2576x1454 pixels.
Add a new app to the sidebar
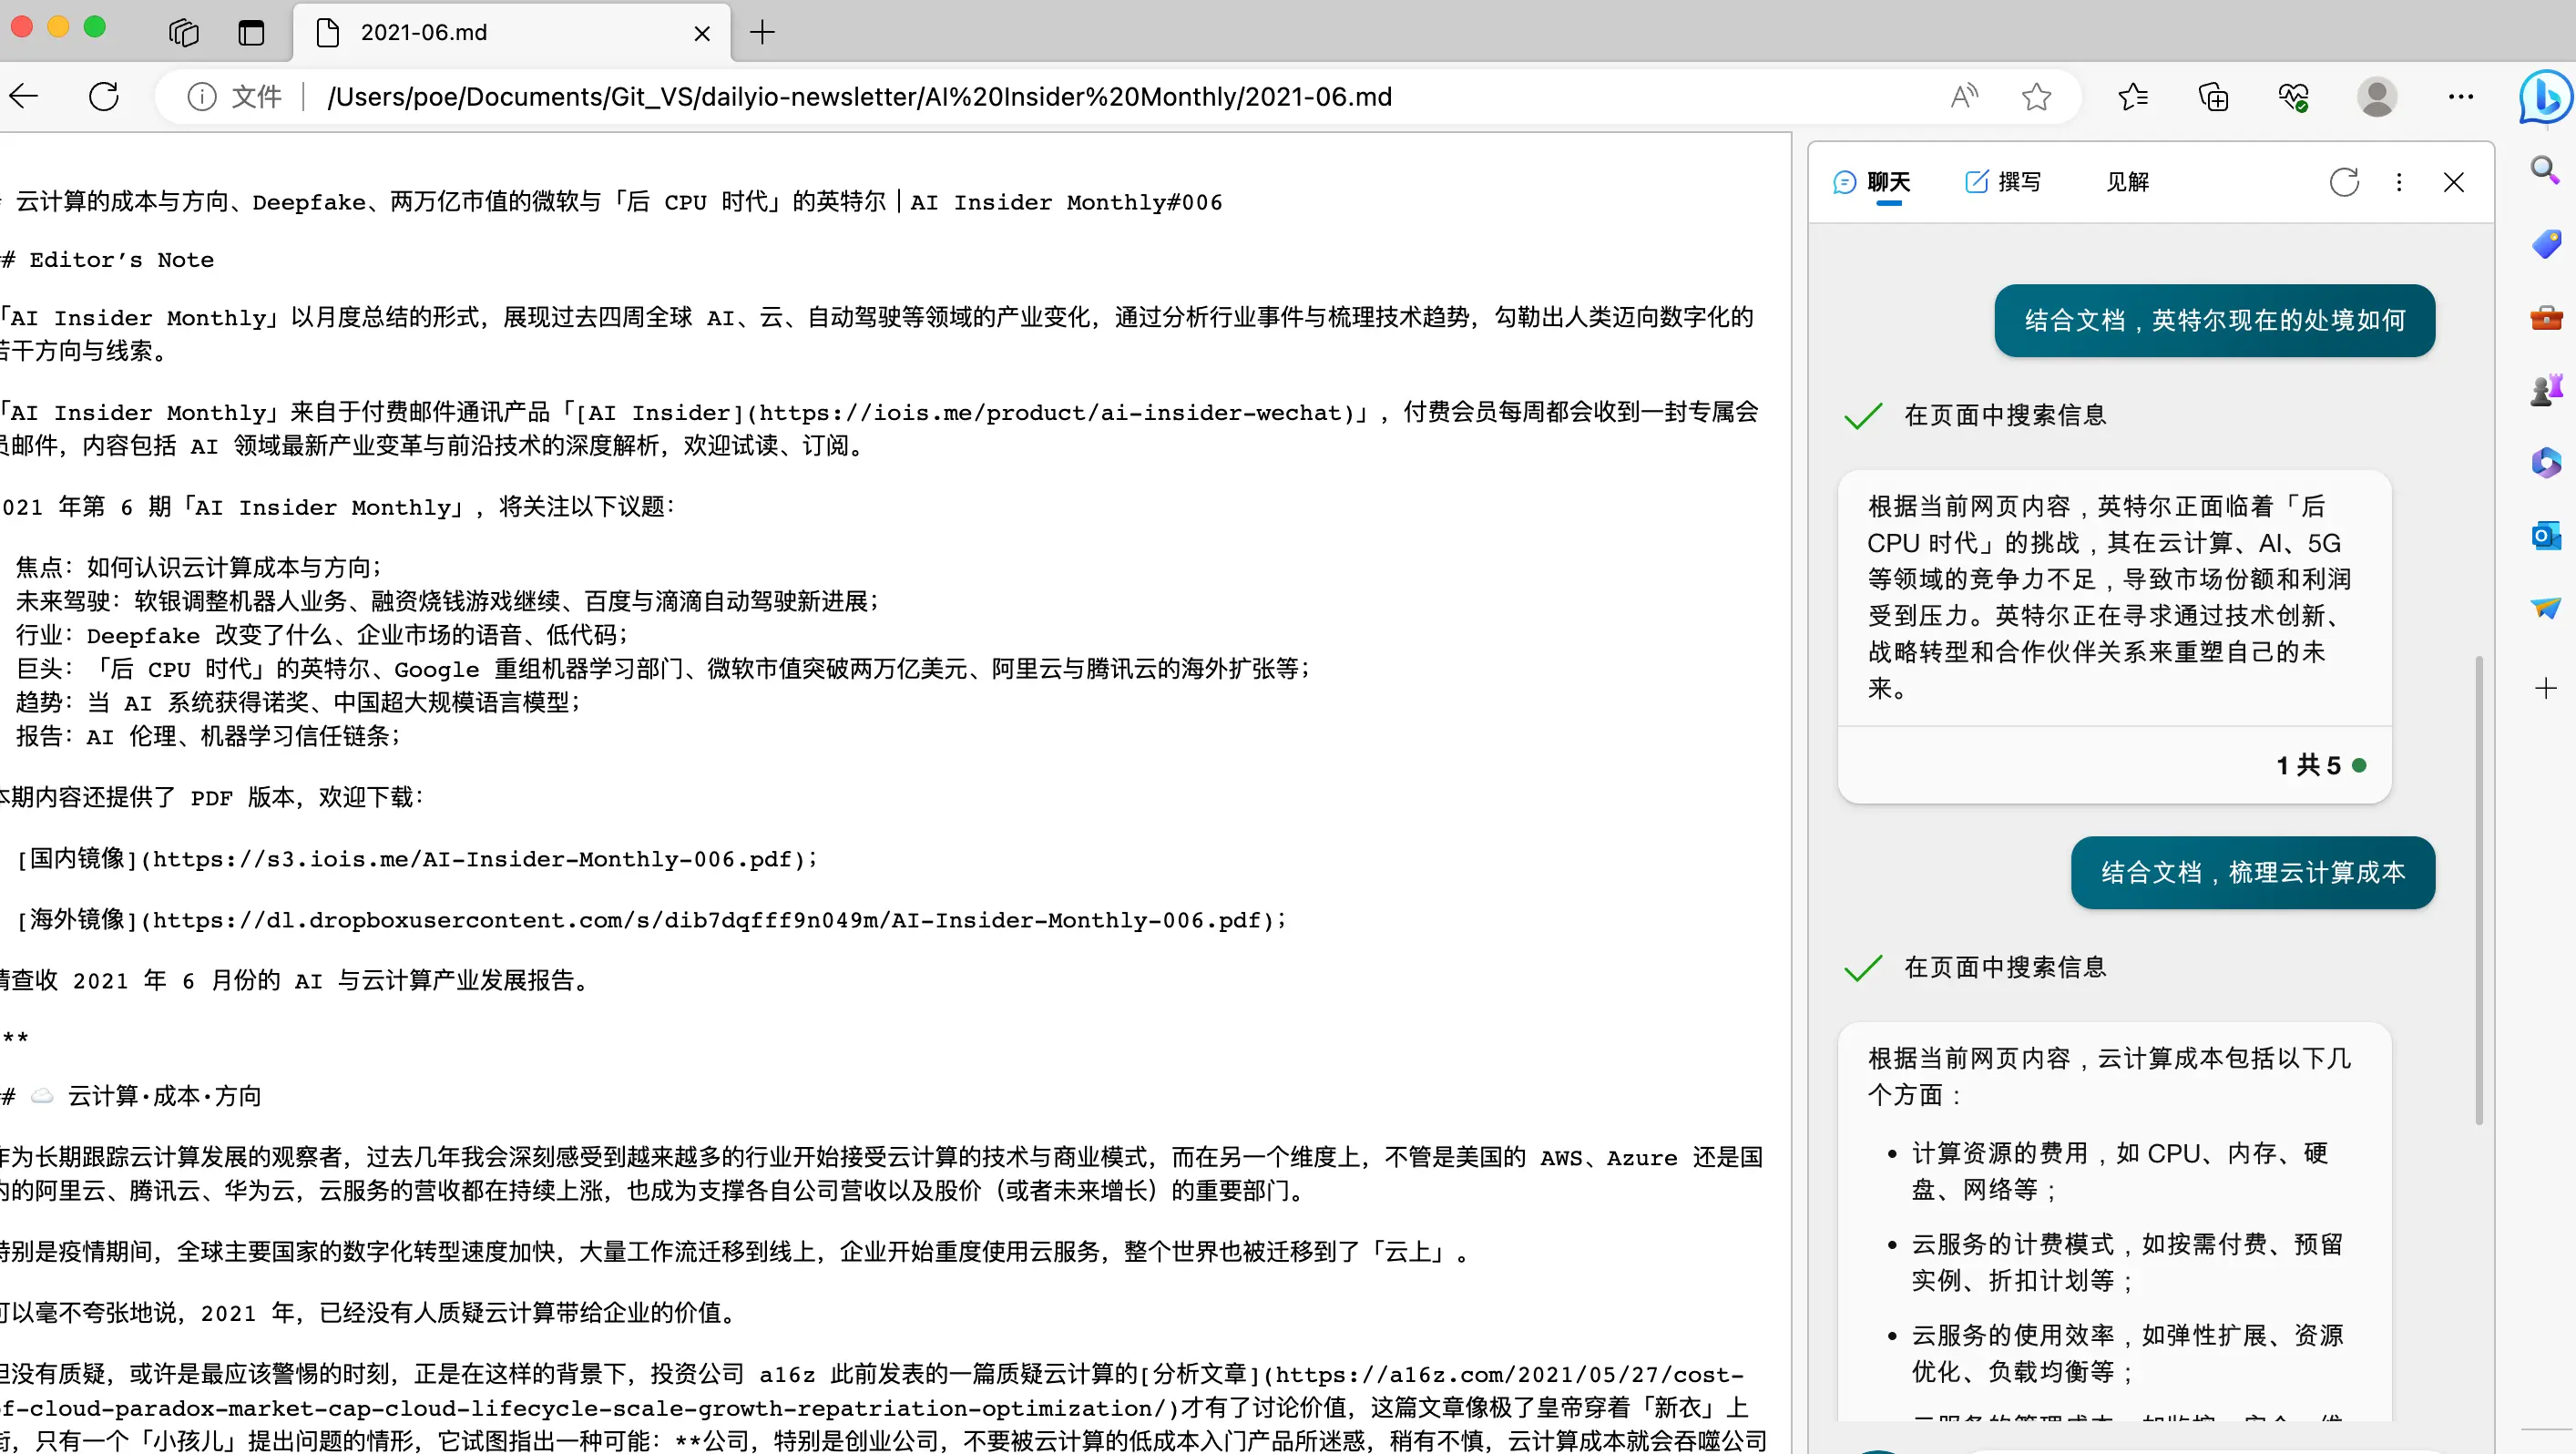click(x=2545, y=688)
